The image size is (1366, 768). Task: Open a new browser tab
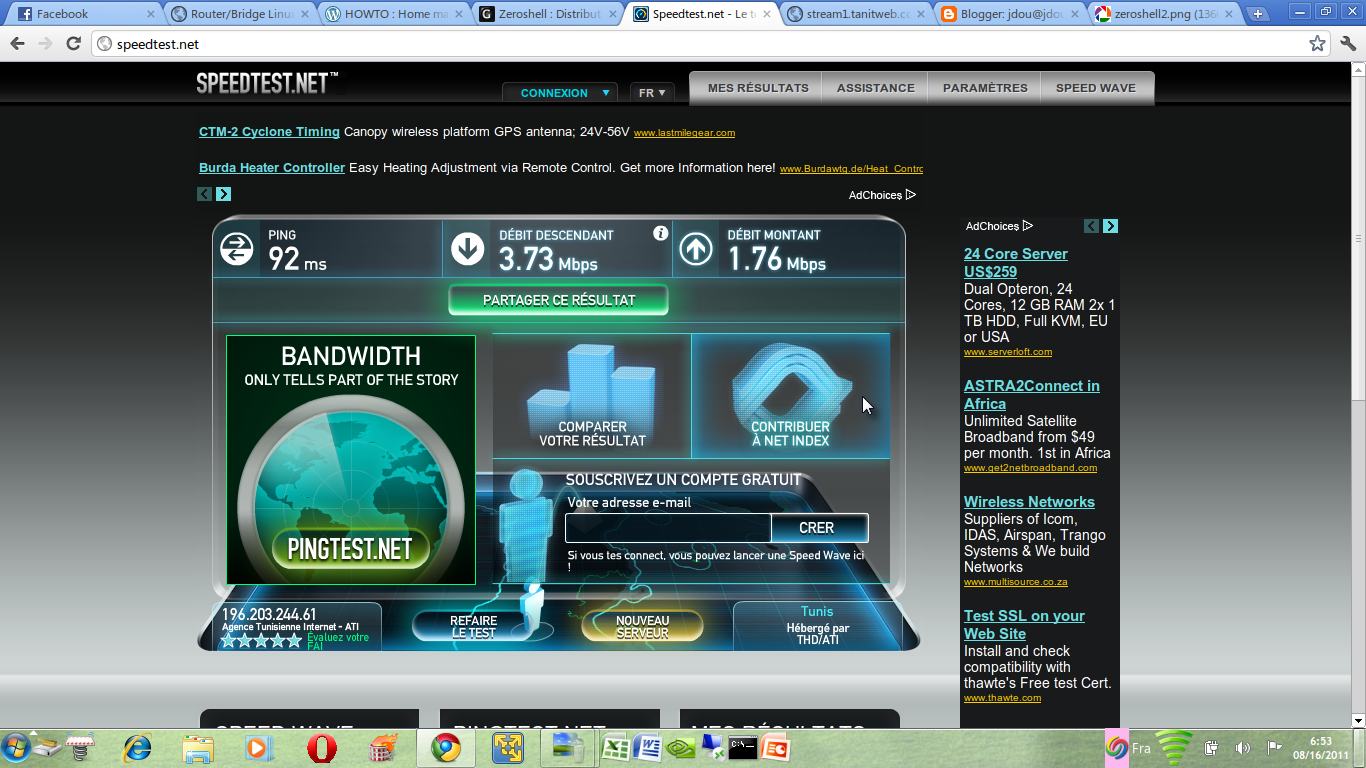tap(1257, 14)
